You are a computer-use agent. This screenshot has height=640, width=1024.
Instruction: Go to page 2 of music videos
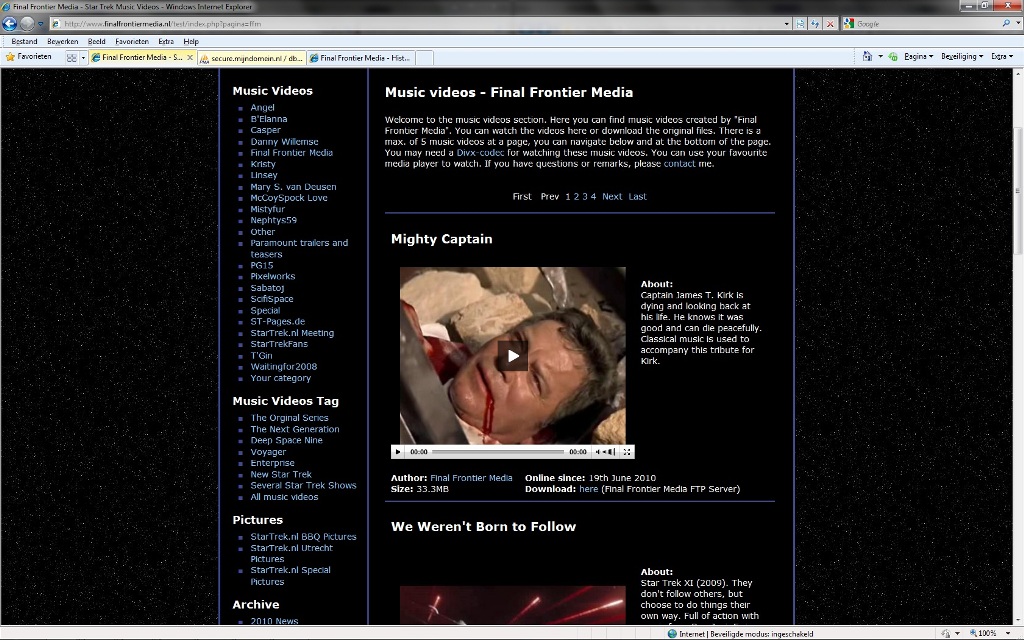577,197
